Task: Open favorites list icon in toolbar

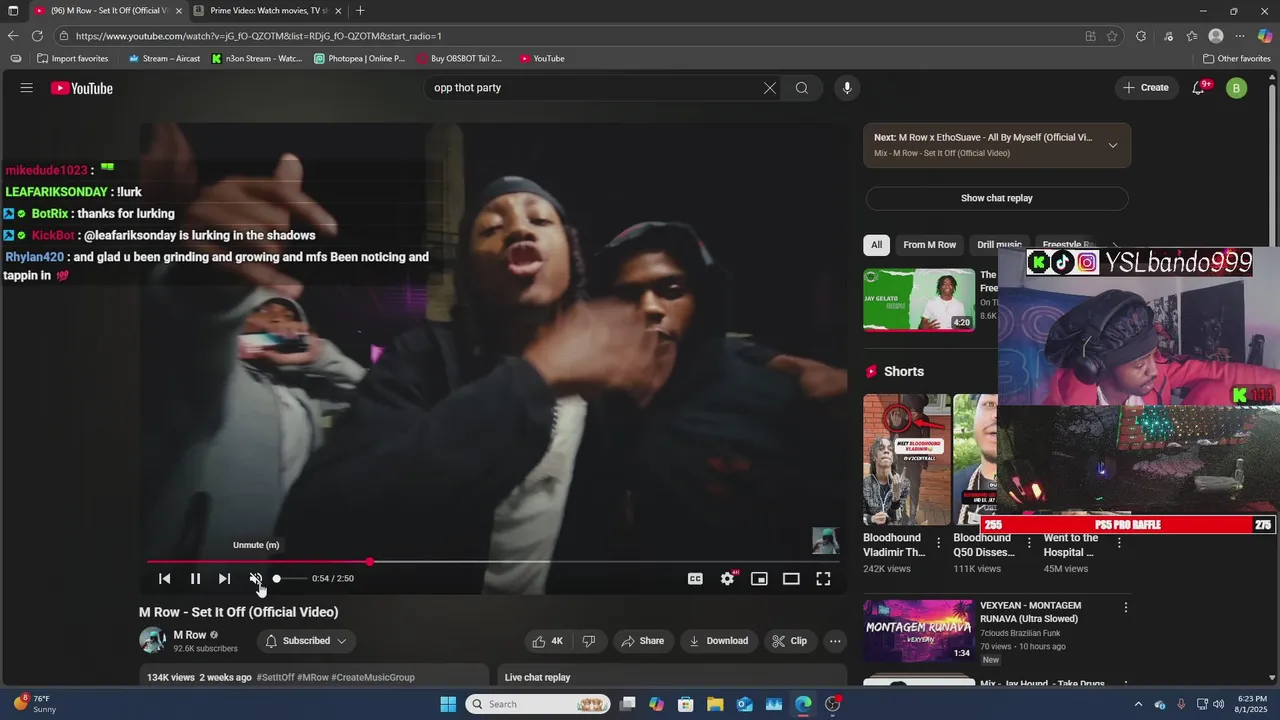Action: click(1192, 36)
